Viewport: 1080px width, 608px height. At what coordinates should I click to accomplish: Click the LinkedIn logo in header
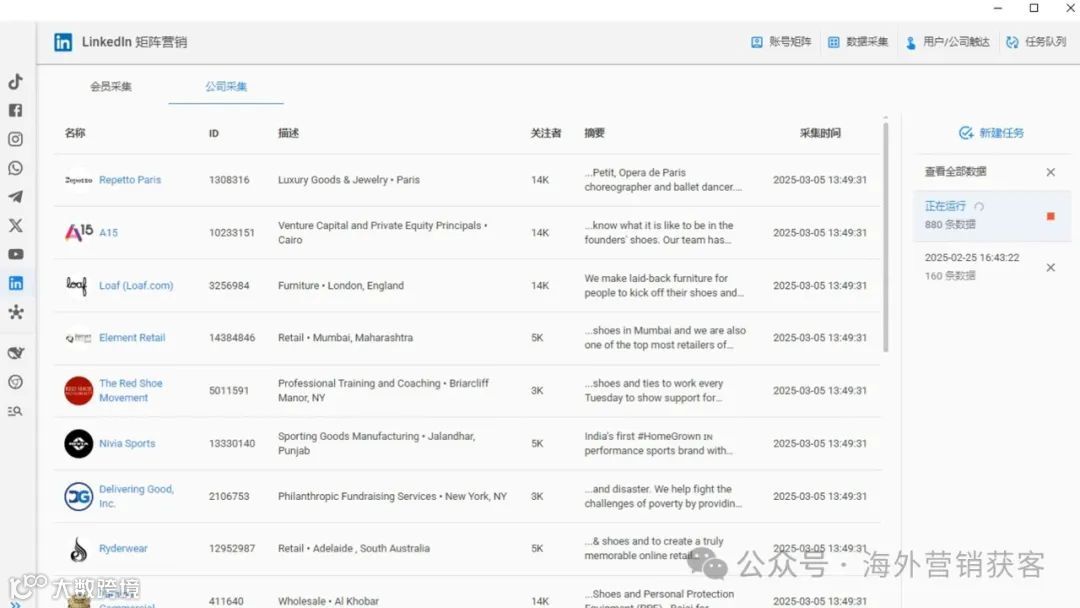[x=63, y=42]
